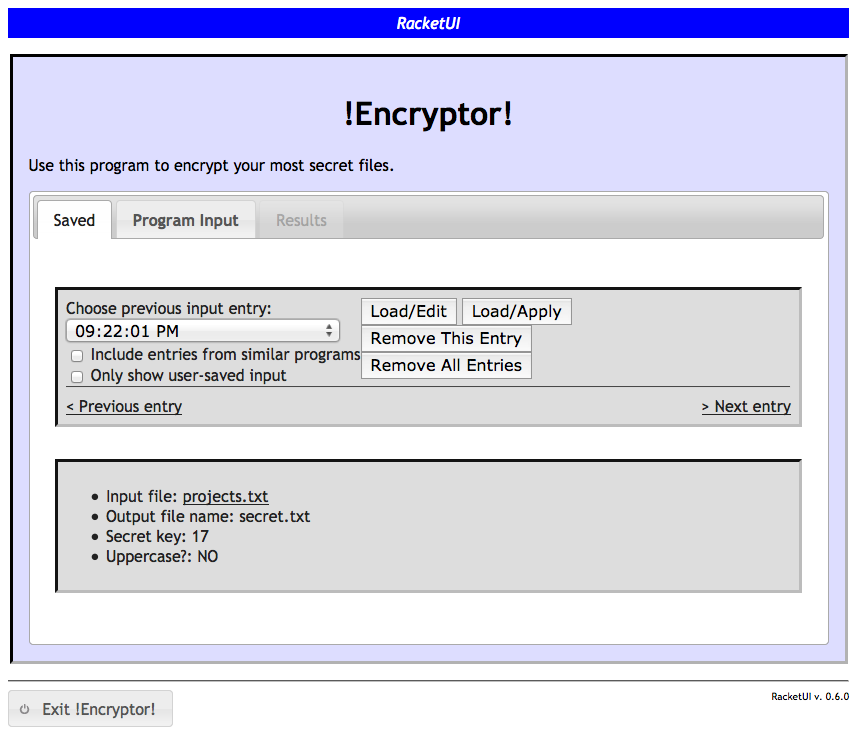Screen dimensions: 857x755
Task: Go to the Previous entry link
Action: [x=124, y=406]
